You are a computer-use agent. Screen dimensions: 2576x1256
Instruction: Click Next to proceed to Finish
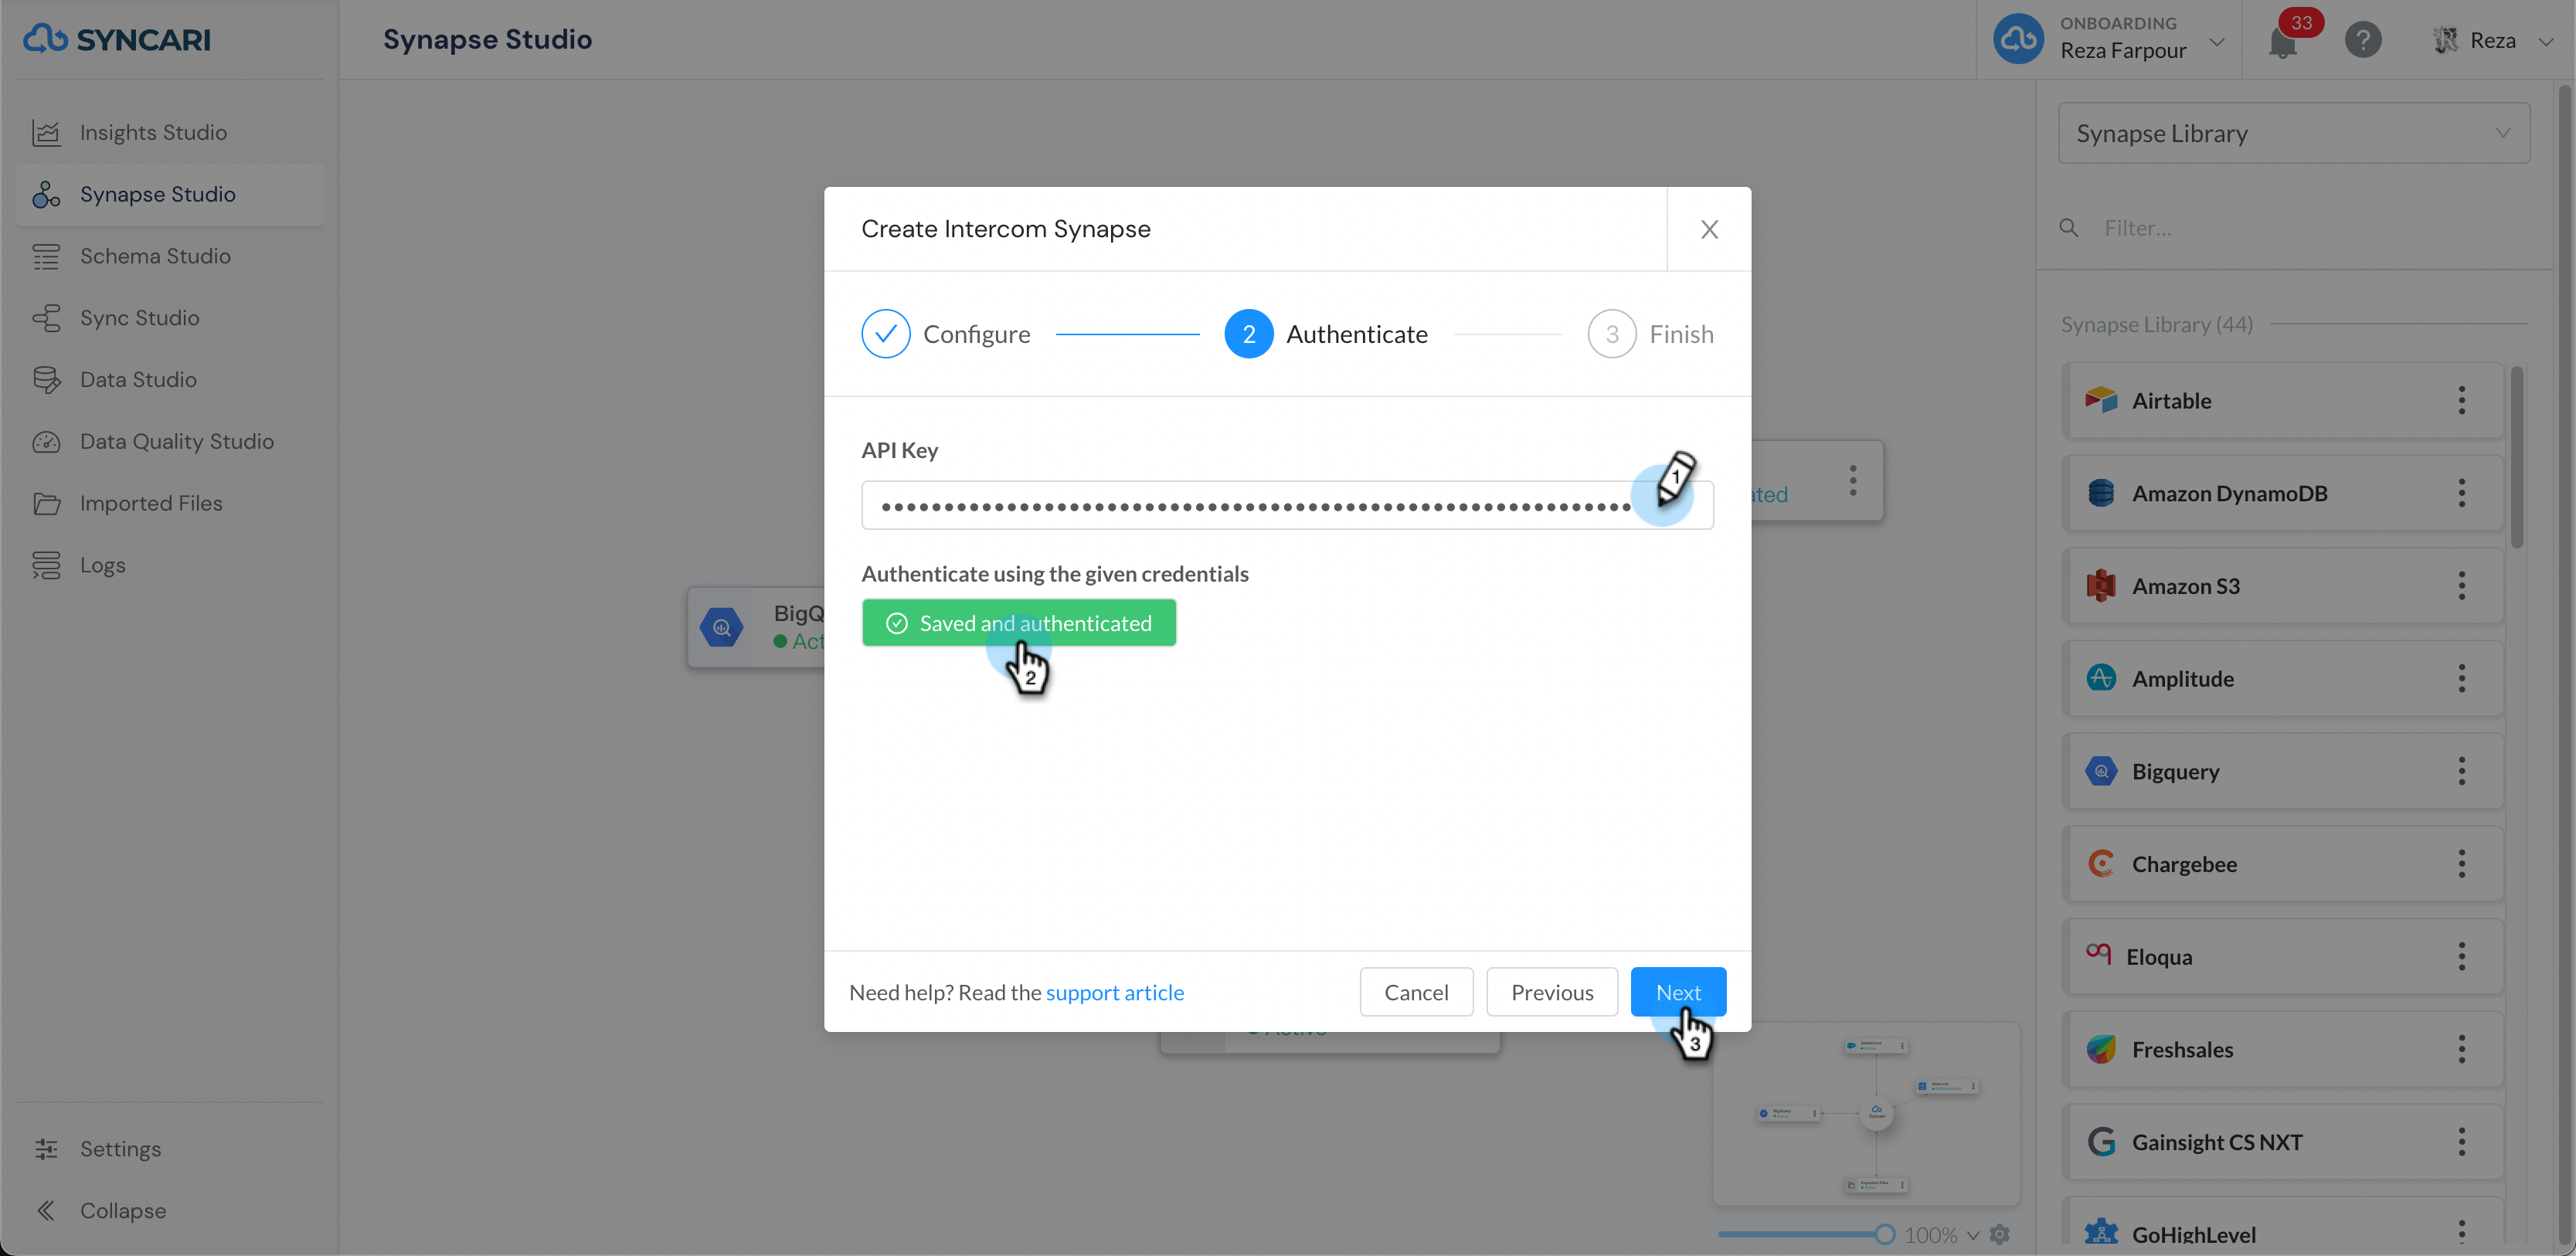pyautogui.click(x=1678, y=992)
